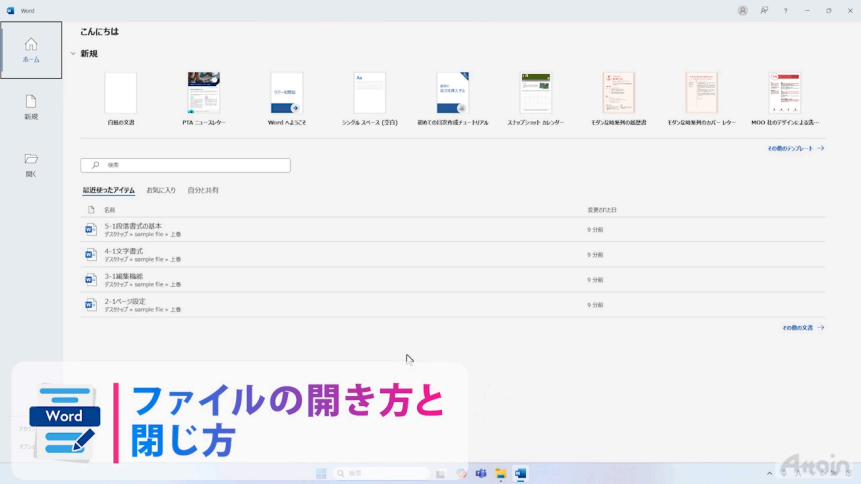The width and height of the screenshot is (861, 484).
Task: Switch to the お気に入り tab
Action: pyautogui.click(x=161, y=190)
